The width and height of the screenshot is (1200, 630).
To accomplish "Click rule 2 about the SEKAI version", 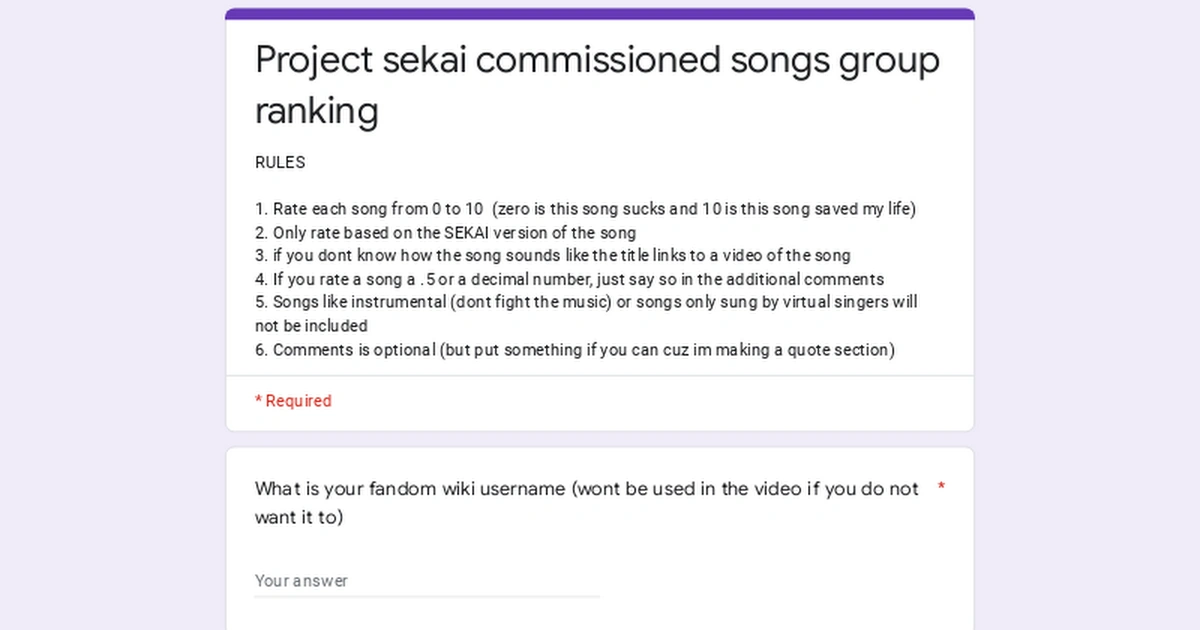I will (445, 232).
